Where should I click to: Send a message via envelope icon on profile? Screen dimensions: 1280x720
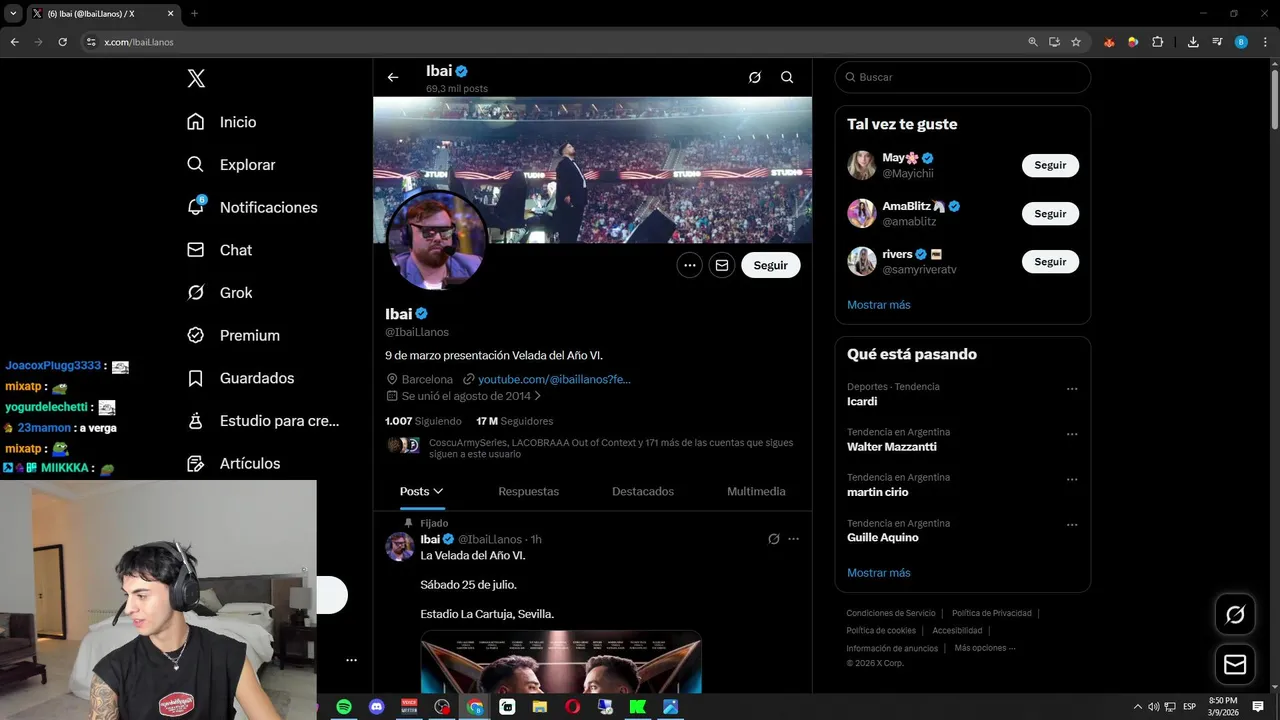click(x=721, y=265)
